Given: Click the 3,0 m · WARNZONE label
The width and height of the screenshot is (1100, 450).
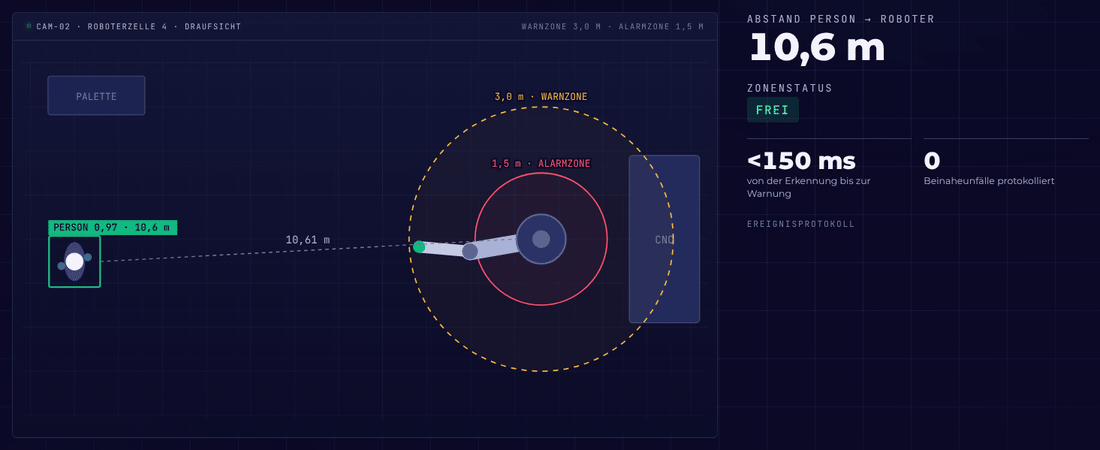Looking at the screenshot, I should (x=541, y=96).
